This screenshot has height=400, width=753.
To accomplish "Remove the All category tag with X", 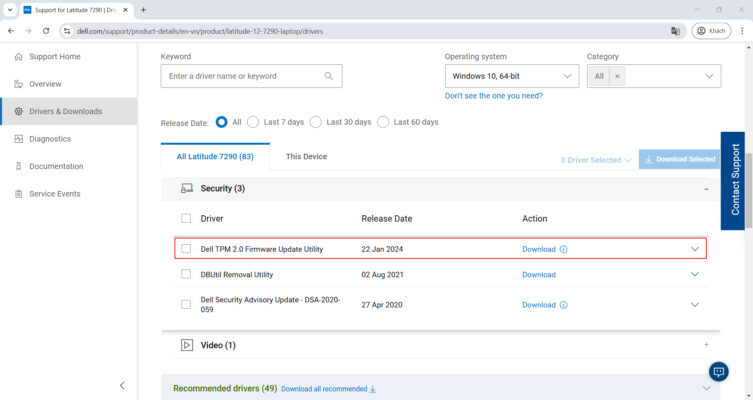I will [617, 76].
